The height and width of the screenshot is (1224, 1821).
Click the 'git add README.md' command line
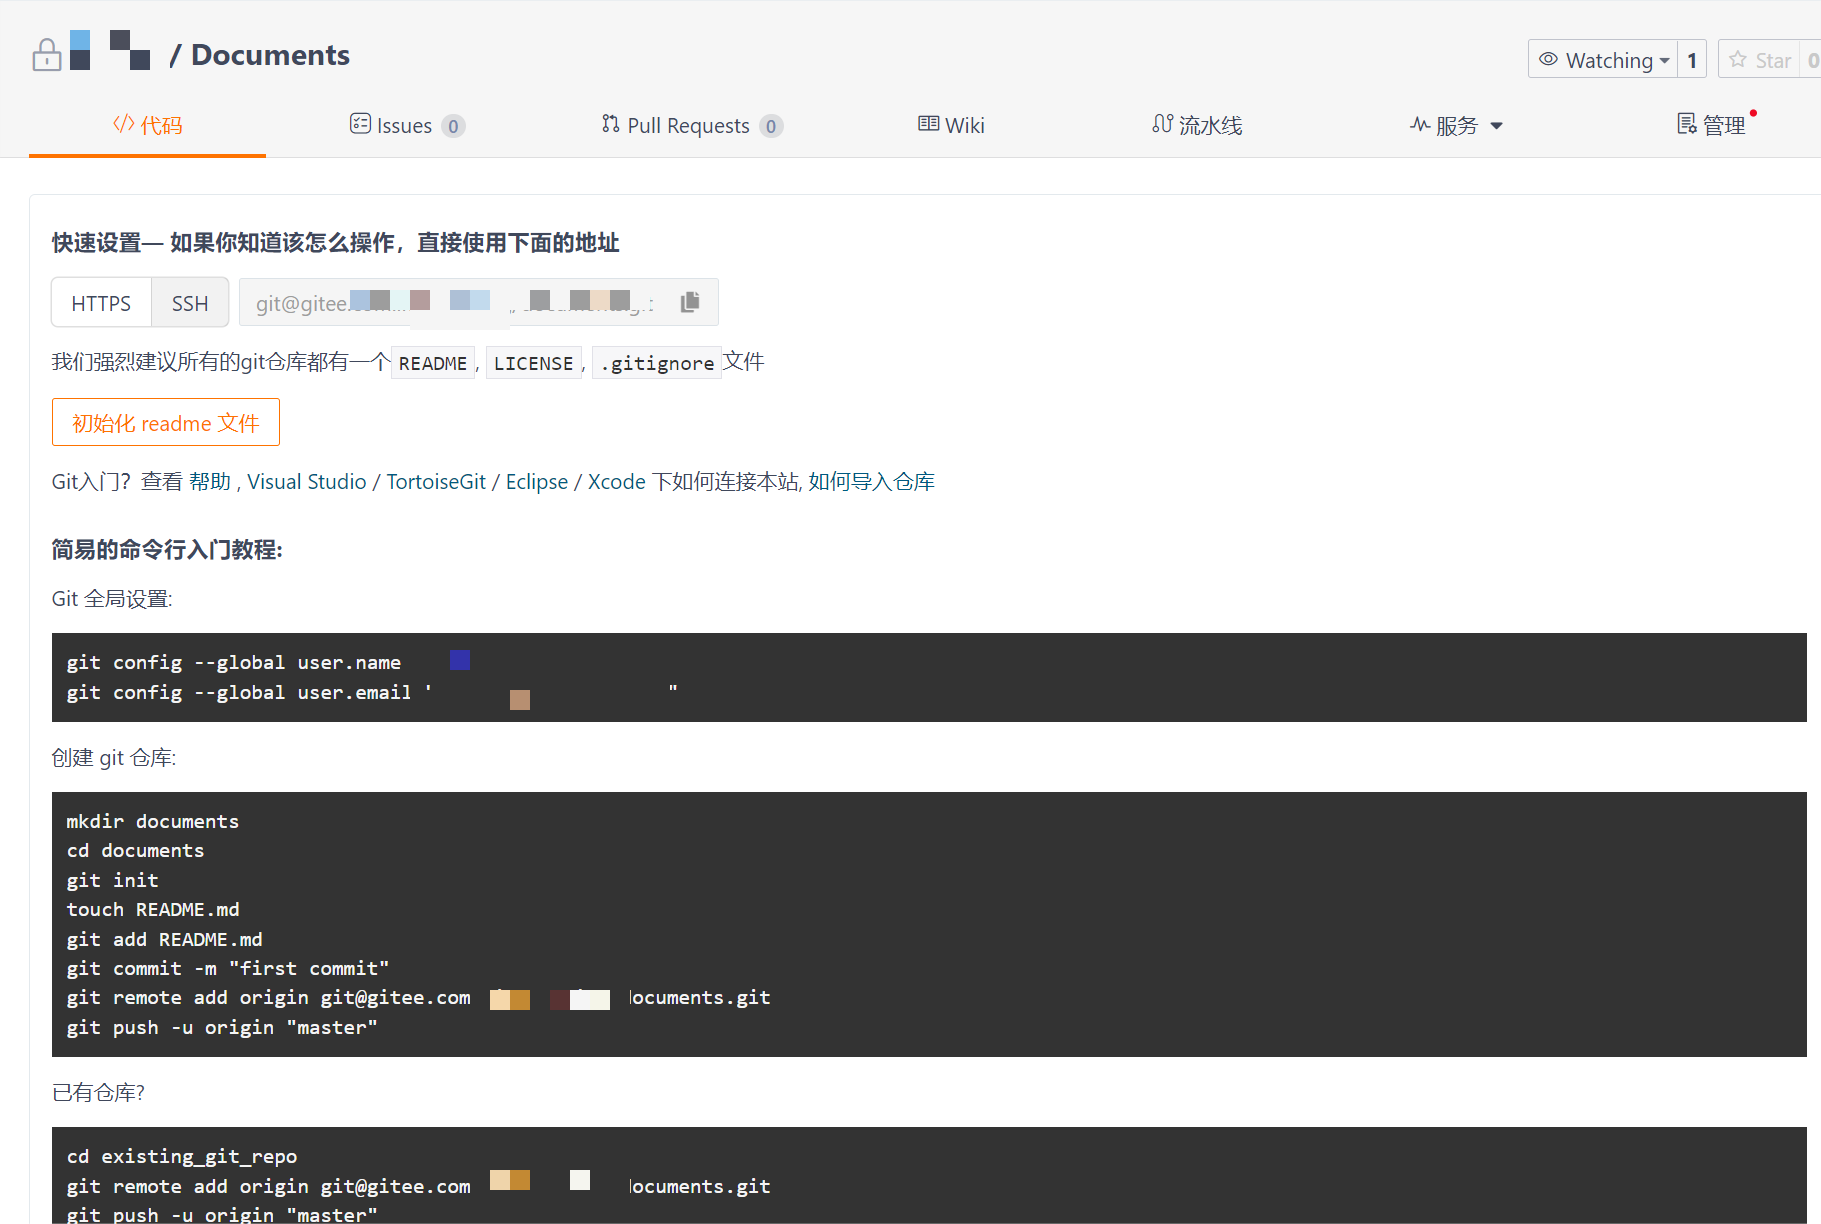pyautogui.click(x=164, y=939)
